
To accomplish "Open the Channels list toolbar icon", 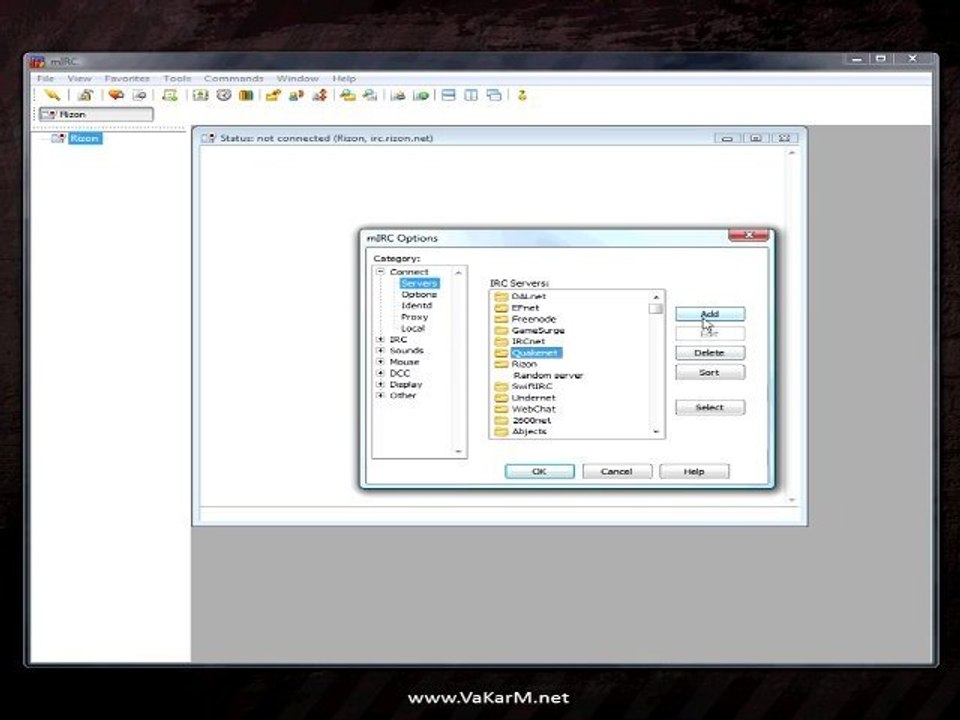I will pyautogui.click(x=140, y=95).
